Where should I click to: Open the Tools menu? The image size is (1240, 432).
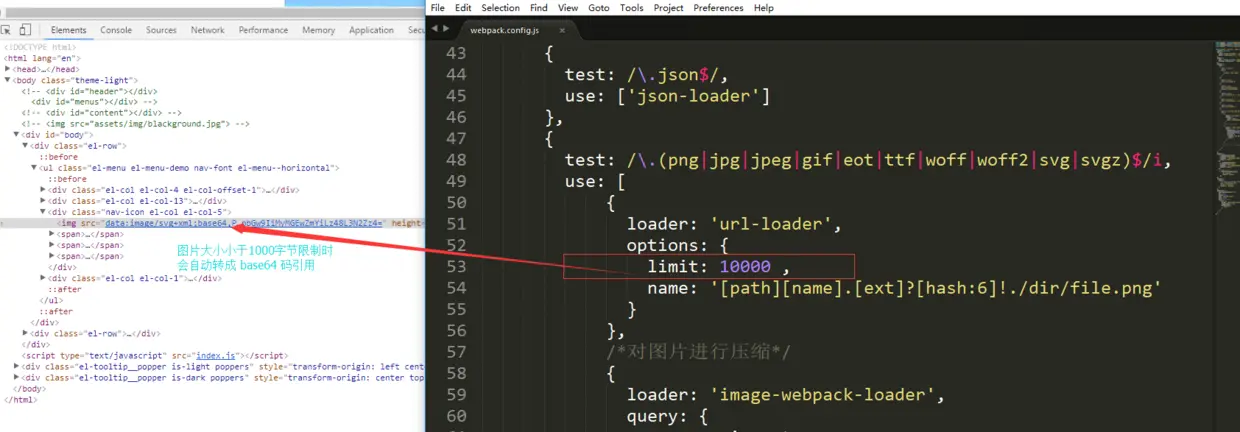coord(632,8)
